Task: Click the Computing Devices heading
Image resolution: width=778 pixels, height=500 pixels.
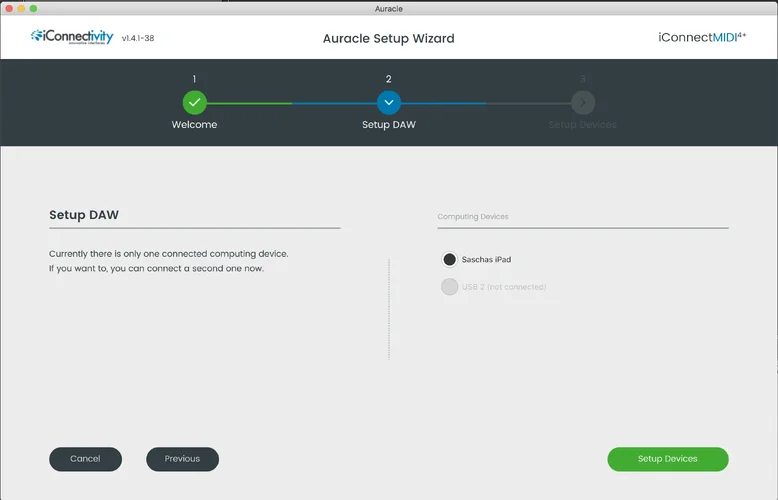Action: [473, 216]
